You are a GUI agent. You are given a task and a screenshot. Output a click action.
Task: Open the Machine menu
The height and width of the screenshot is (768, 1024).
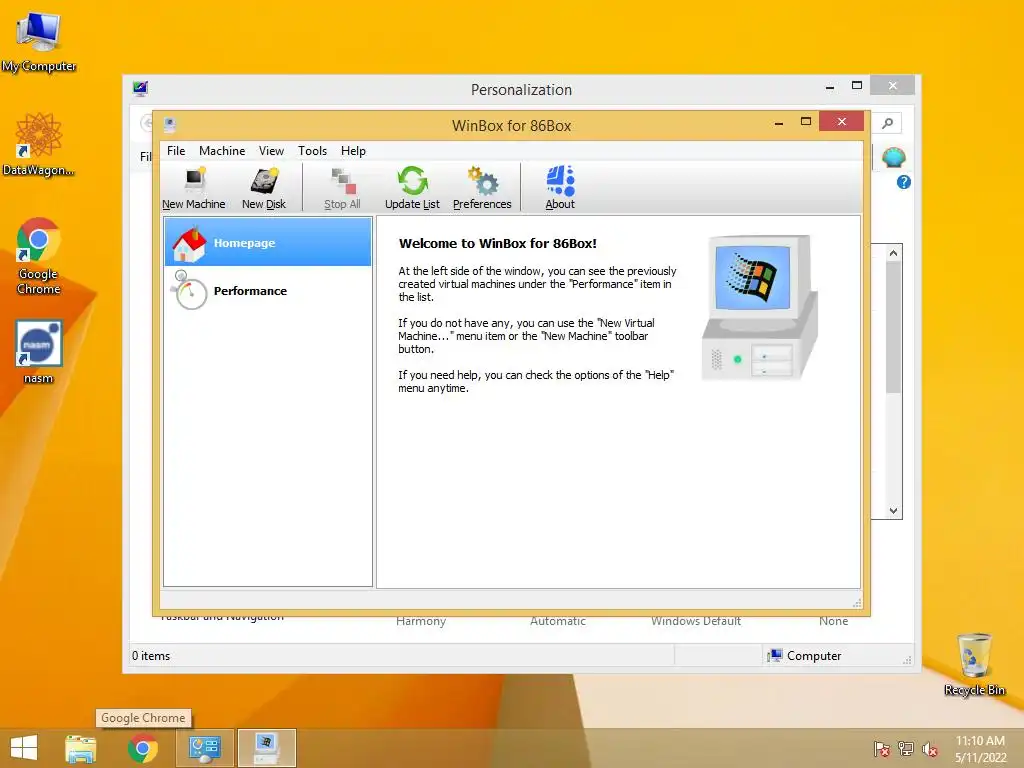point(222,151)
